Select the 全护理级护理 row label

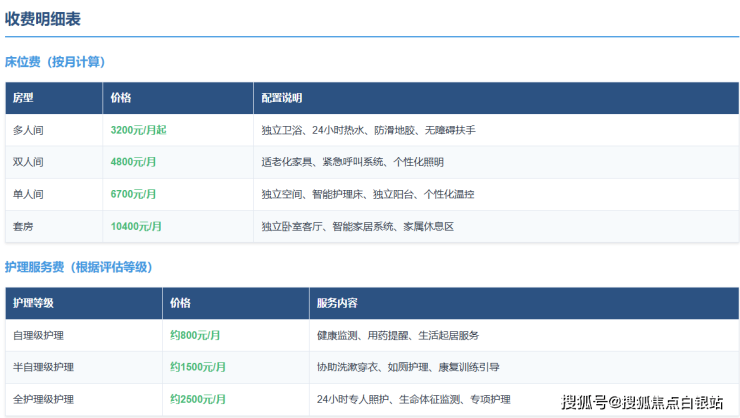(x=43, y=399)
